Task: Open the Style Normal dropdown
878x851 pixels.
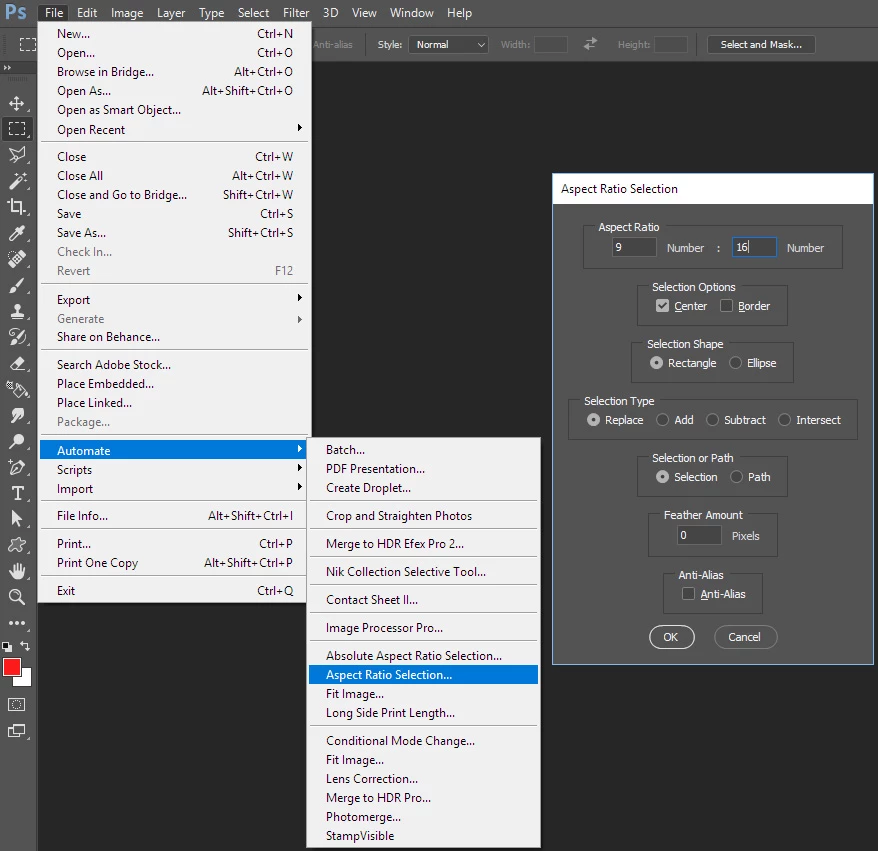Action: pyautogui.click(x=449, y=44)
